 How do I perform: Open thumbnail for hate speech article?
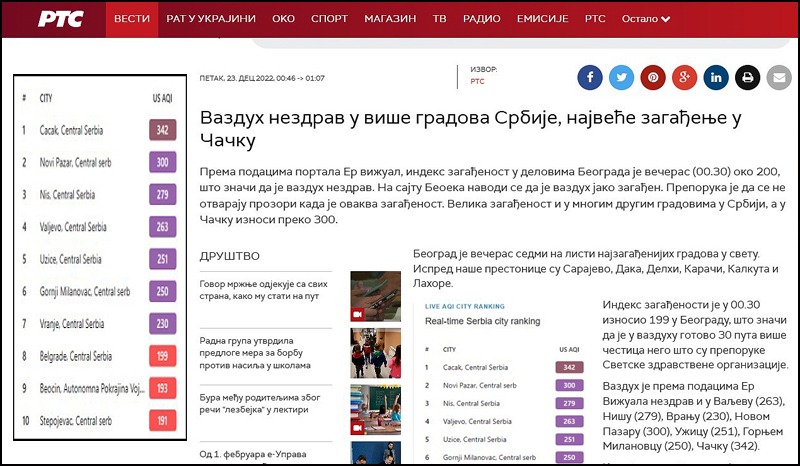(x=376, y=296)
